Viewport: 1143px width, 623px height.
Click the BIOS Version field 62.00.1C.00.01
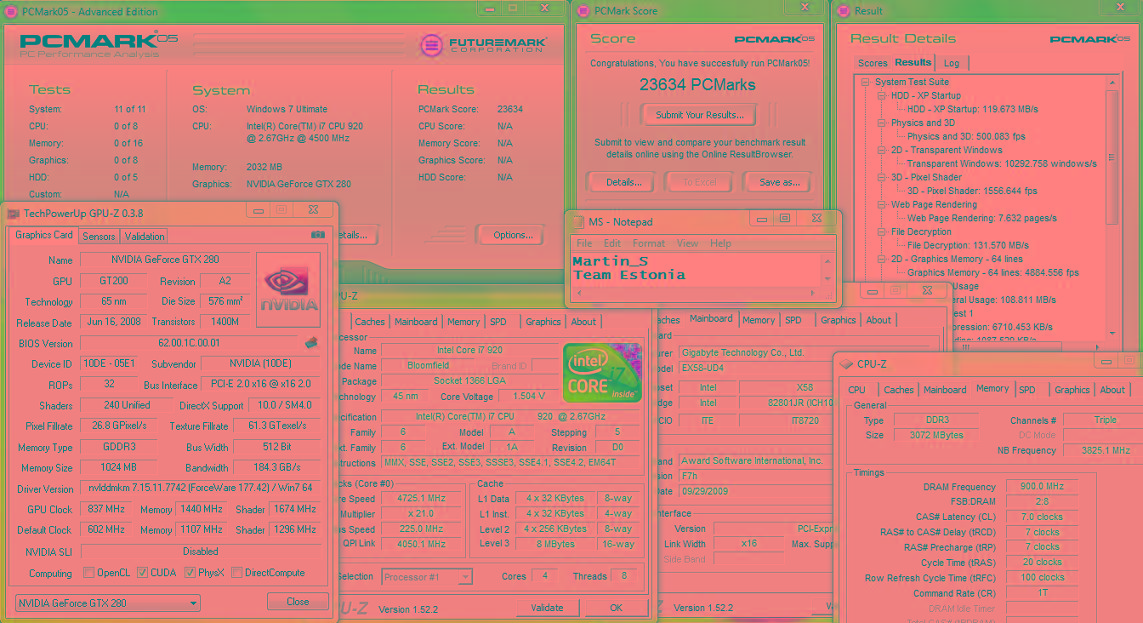[191, 342]
